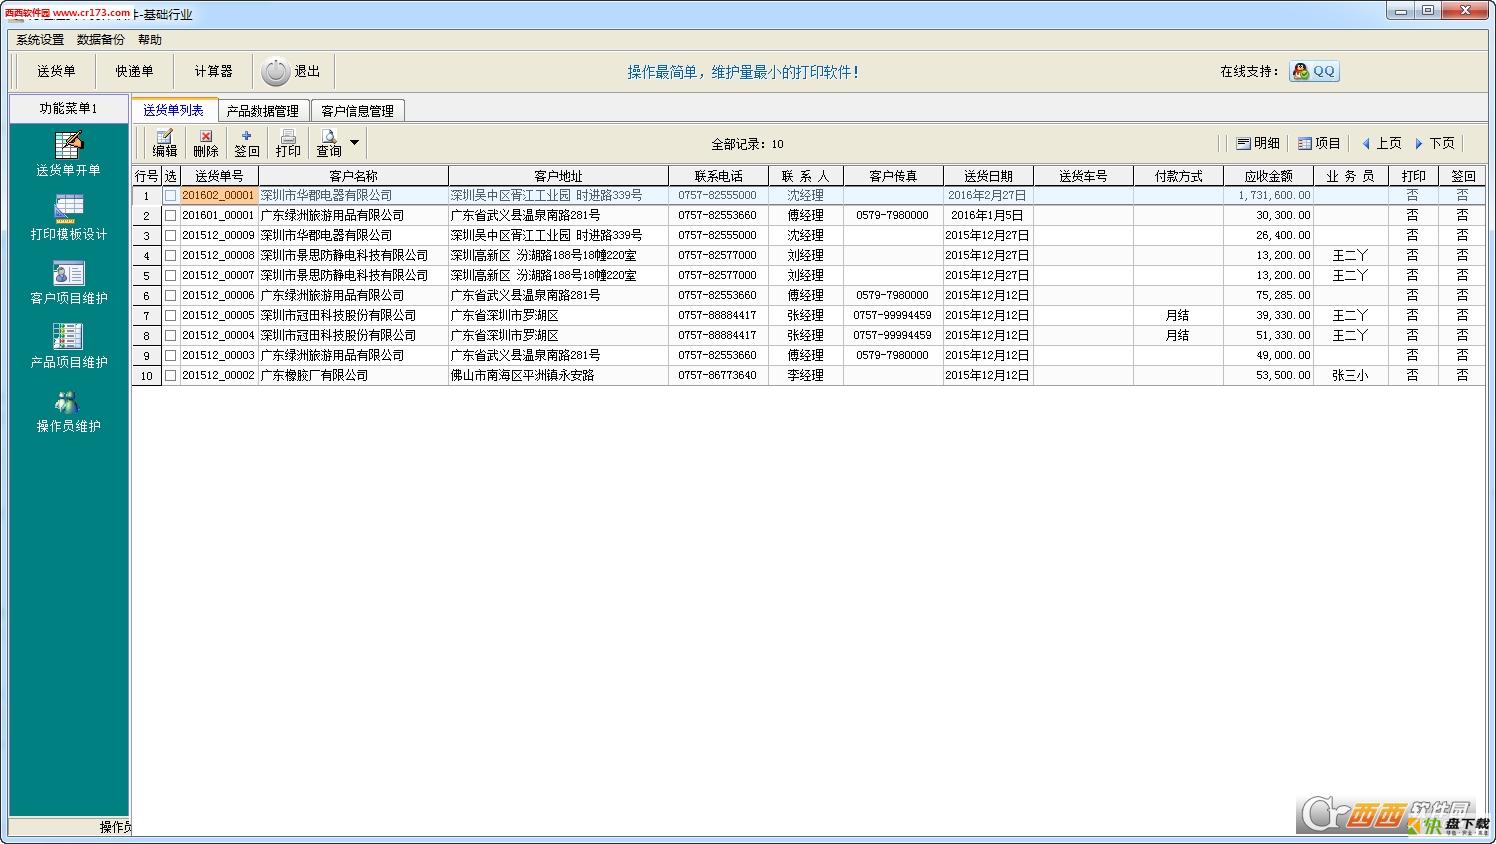Image resolution: width=1496 pixels, height=844 pixels.
Task: Click amount 1,731,600.00
Action: click(x=1274, y=196)
